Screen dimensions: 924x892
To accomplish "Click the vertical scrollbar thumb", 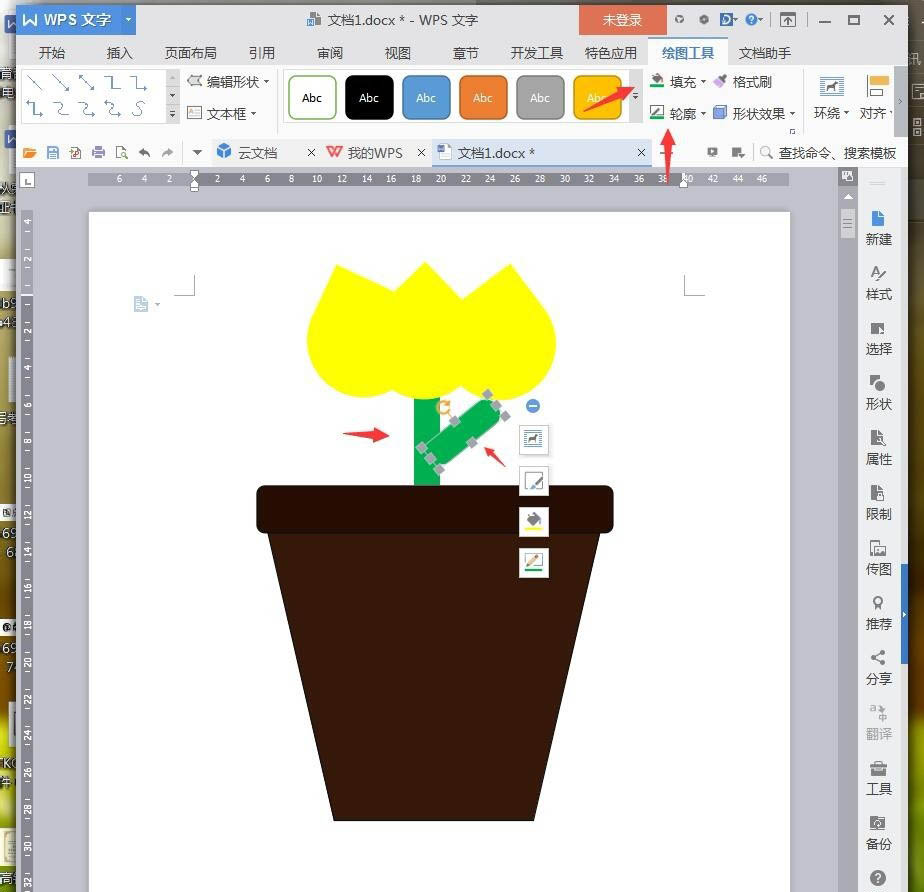I will point(847,222).
